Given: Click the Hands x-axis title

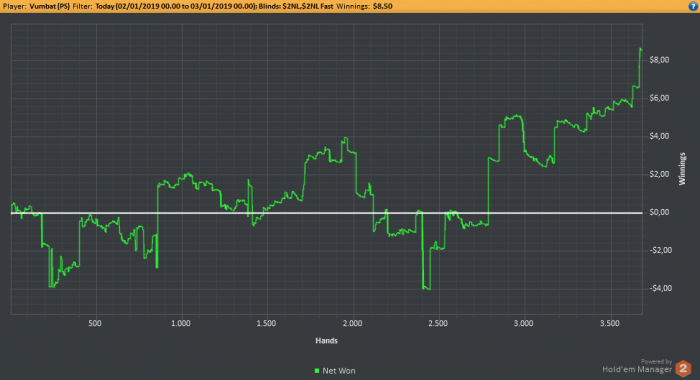Looking at the screenshot, I should [326, 341].
